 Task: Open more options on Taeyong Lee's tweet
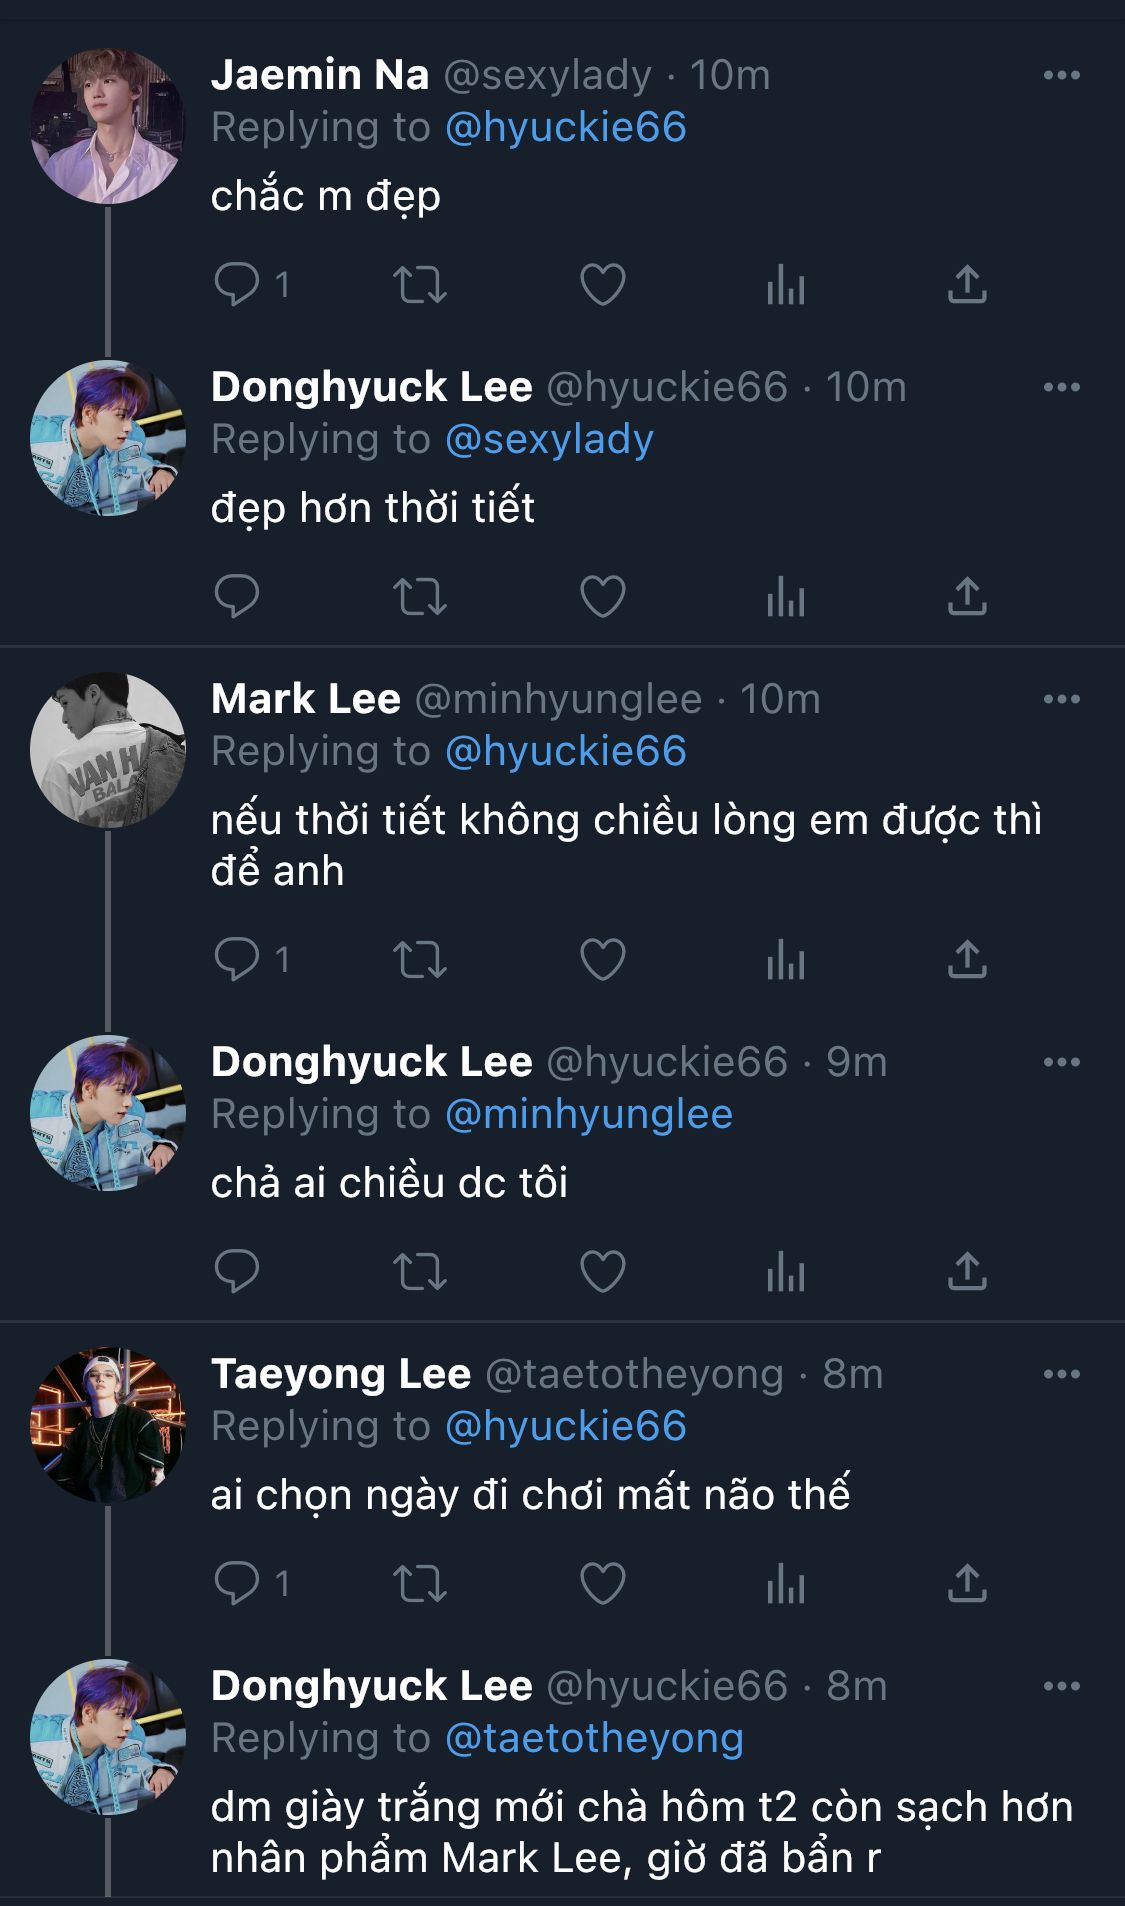pyautogui.click(x=1061, y=1374)
